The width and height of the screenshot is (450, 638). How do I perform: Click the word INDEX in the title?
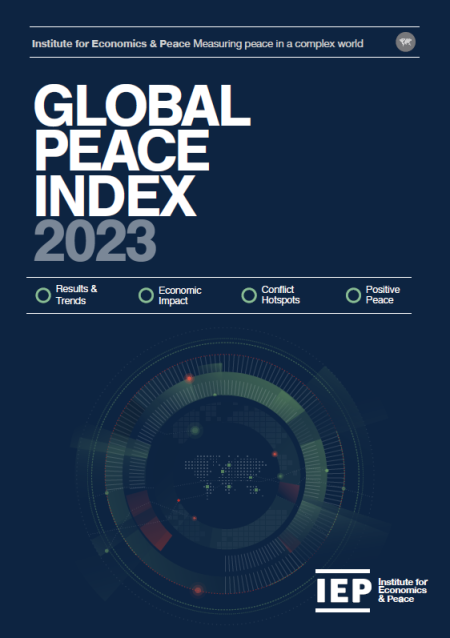(x=116, y=196)
